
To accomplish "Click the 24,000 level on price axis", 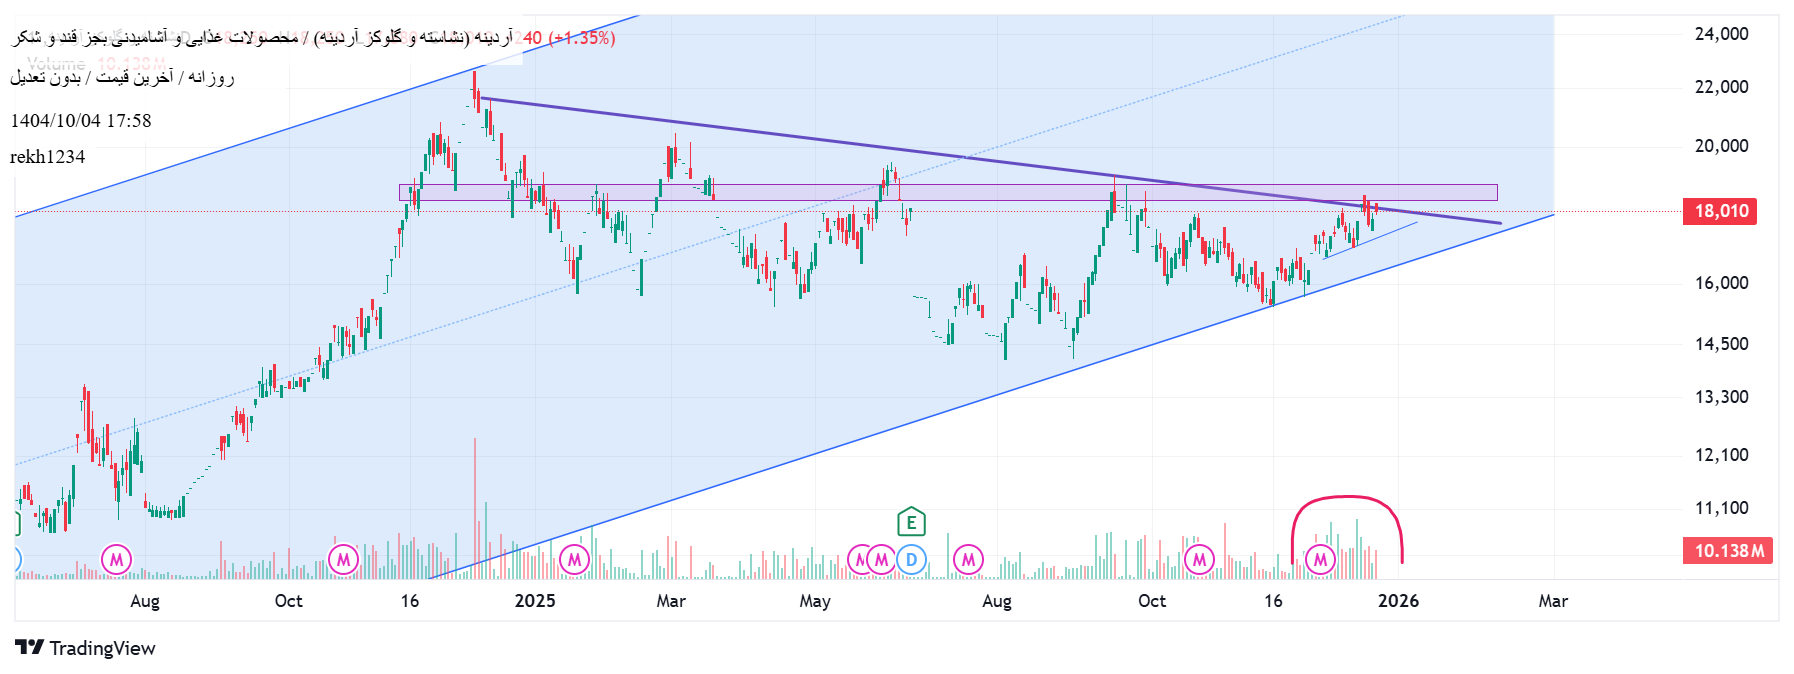I will click(x=1721, y=34).
